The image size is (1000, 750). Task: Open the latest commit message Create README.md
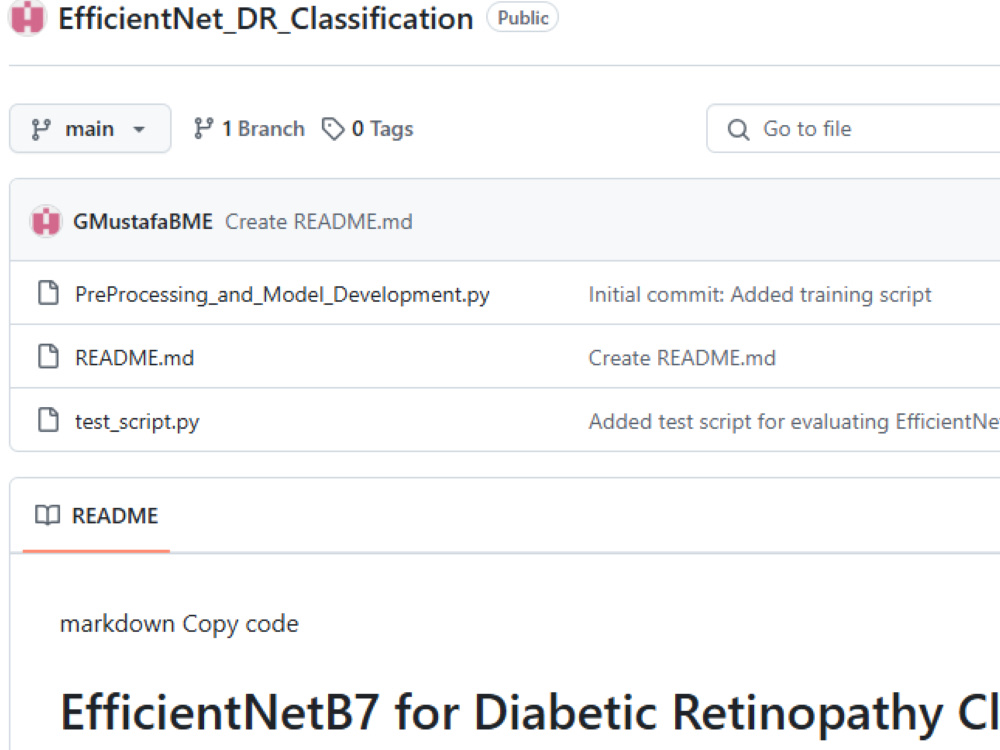pos(319,221)
